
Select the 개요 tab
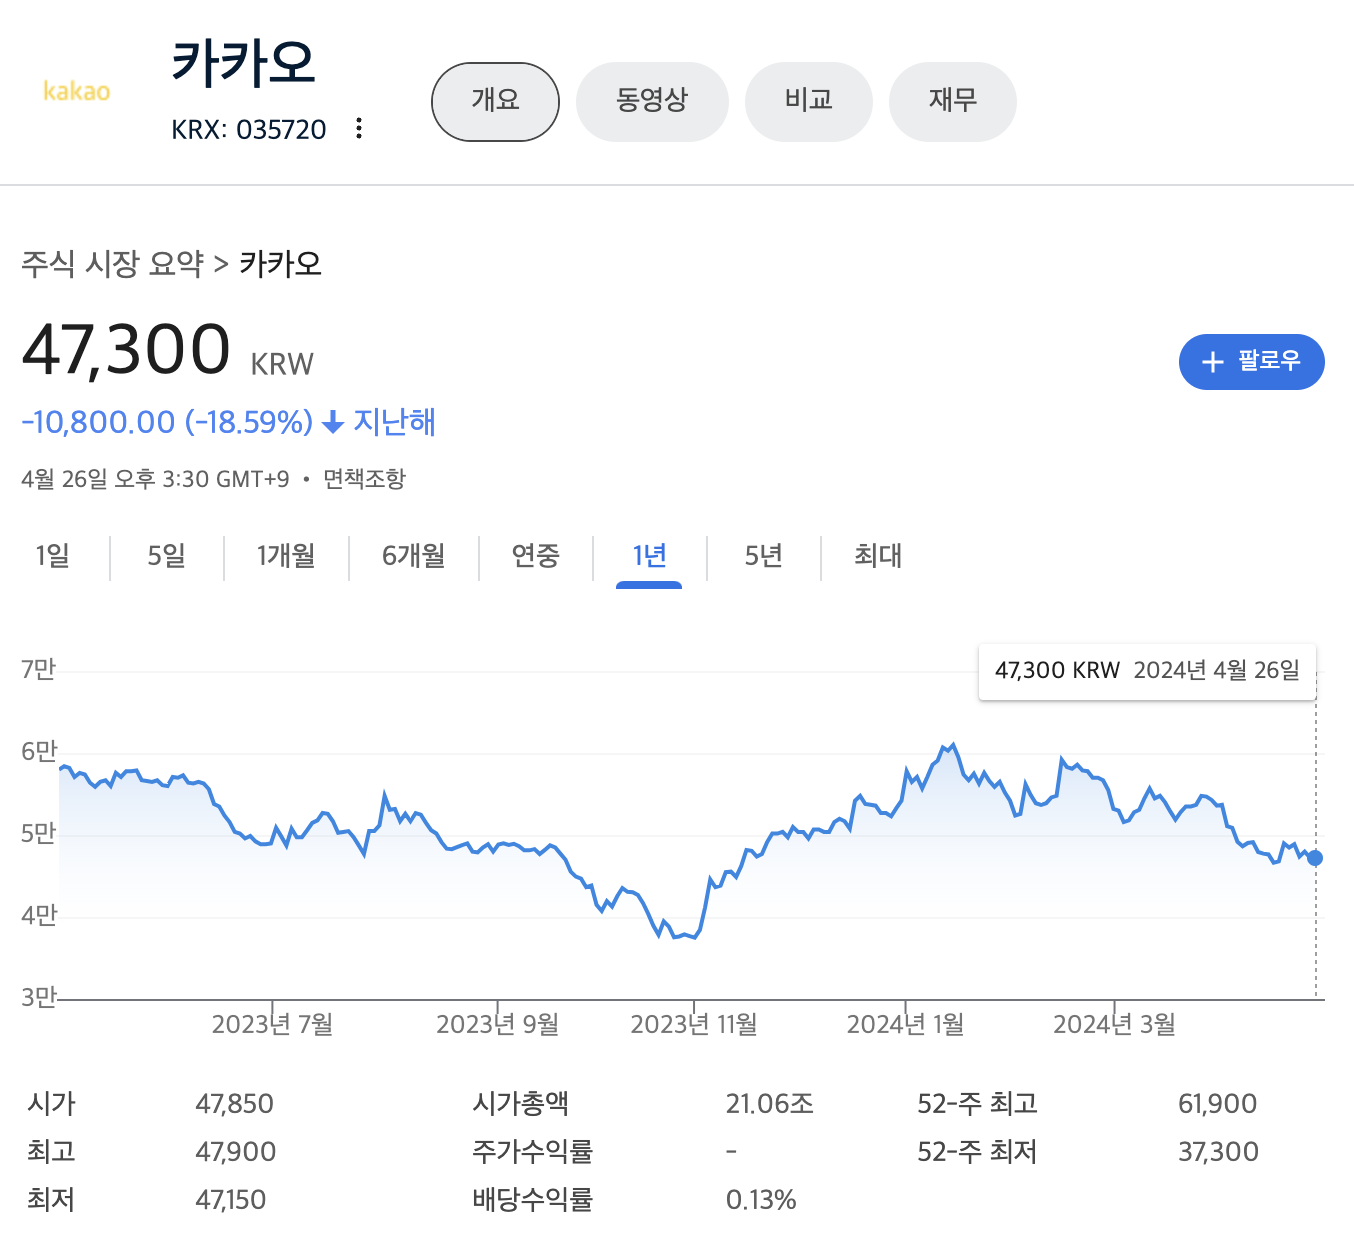495,101
